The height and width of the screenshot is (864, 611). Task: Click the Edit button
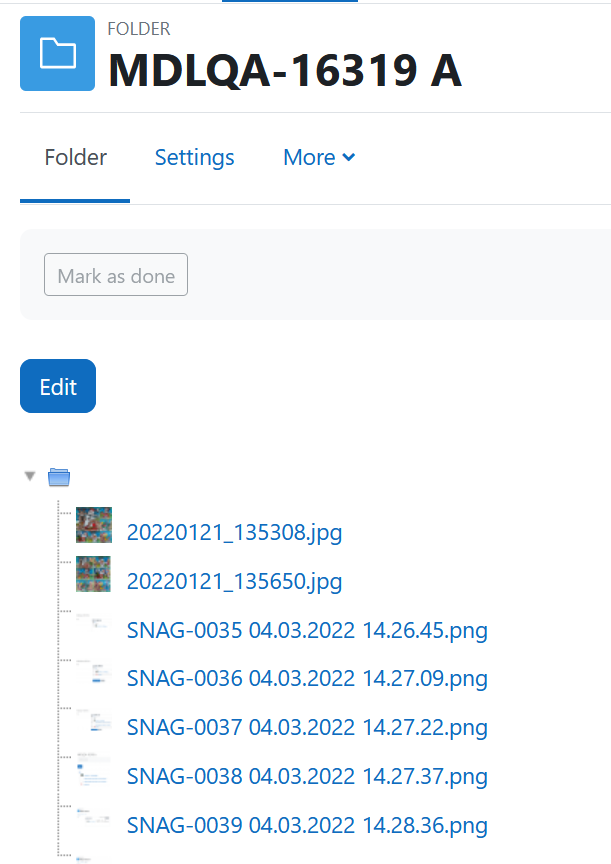pyautogui.click(x=58, y=386)
